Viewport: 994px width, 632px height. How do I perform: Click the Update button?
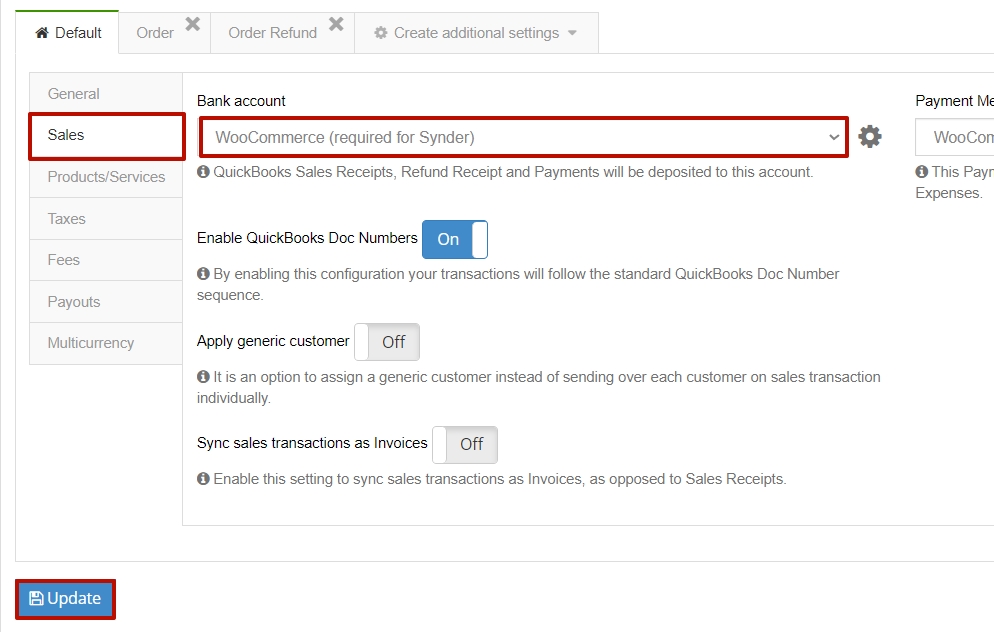point(65,598)
